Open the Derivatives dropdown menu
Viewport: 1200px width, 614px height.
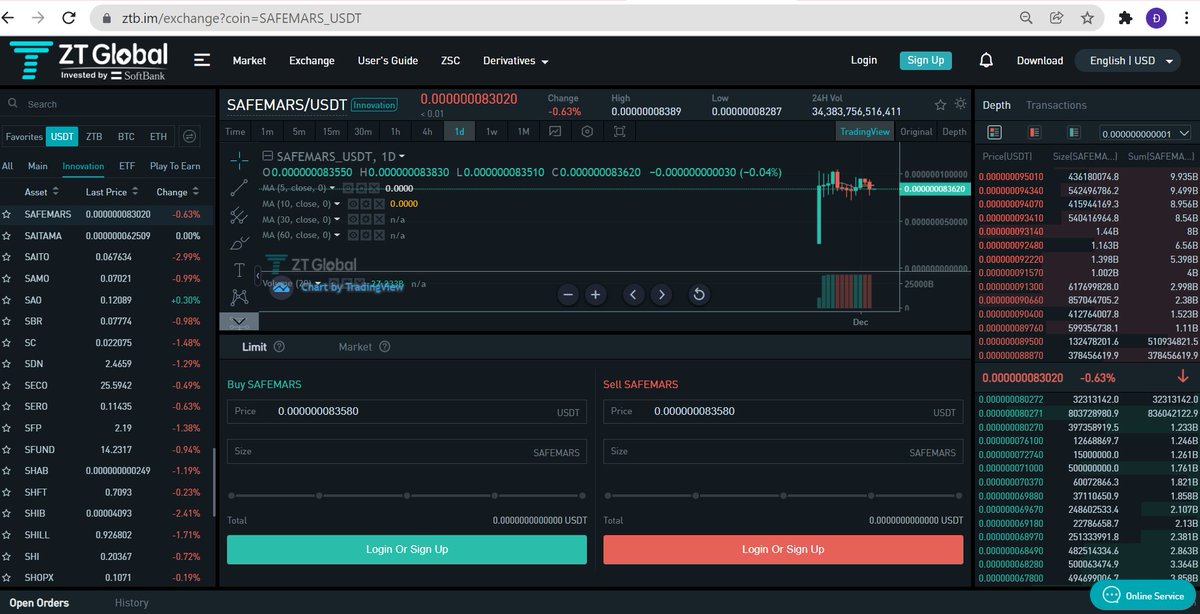pos(516,60)
